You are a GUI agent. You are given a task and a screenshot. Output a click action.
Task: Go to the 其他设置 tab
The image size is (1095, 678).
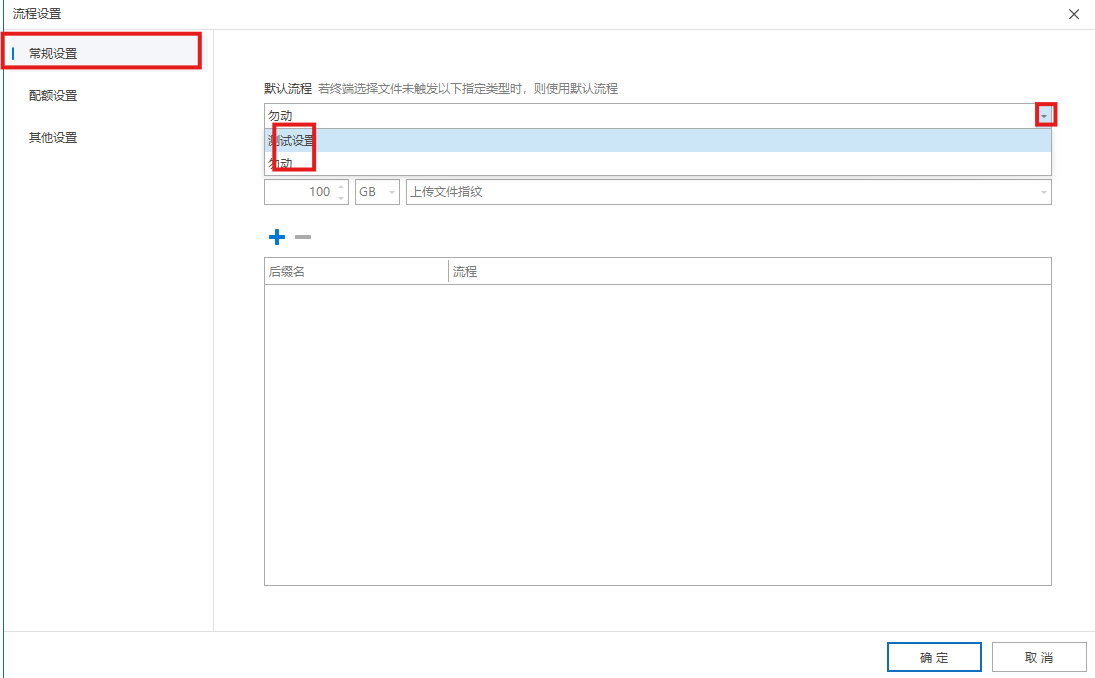coord(53,138)
